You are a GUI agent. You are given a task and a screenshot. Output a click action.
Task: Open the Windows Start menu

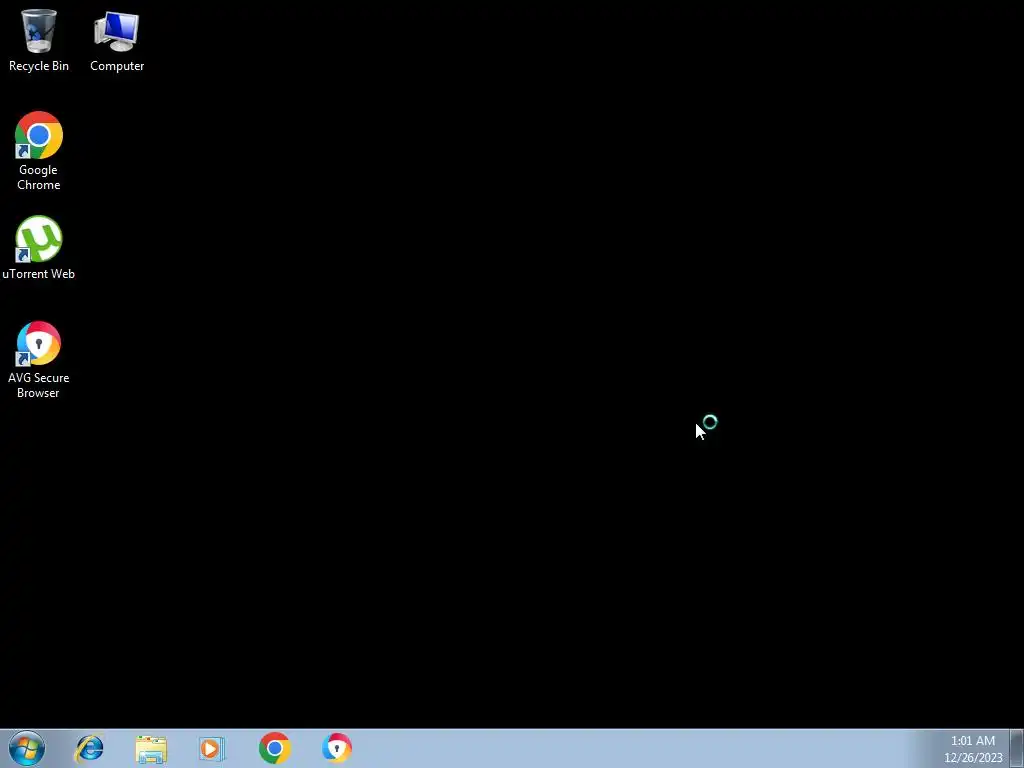[27, 748]
